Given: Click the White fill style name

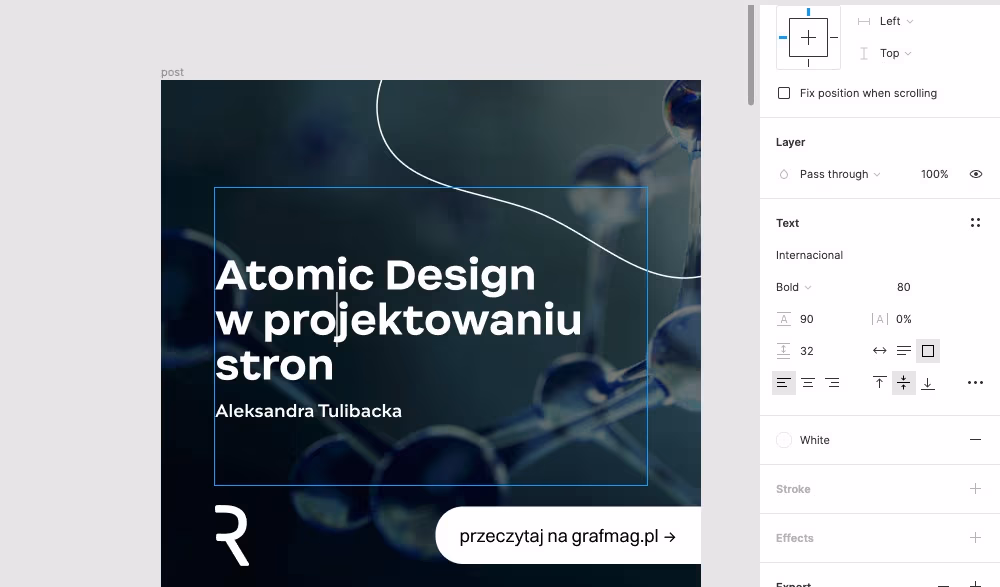Looking at the screenshot, I should tap(814, 440).
